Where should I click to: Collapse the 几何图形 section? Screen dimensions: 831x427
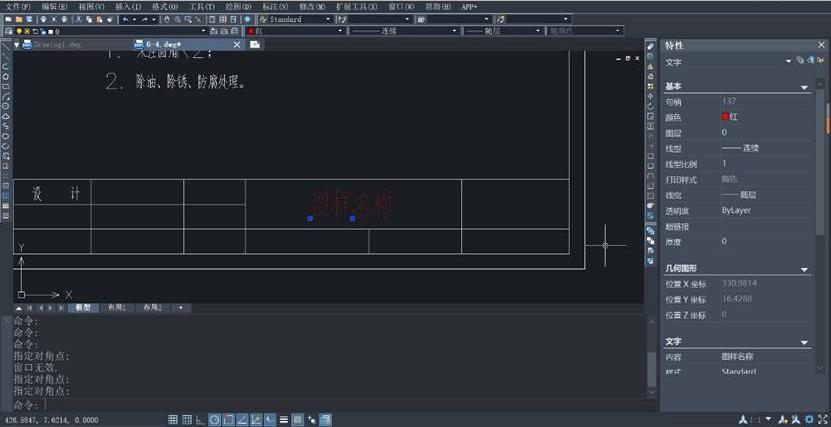click(804, 270)
